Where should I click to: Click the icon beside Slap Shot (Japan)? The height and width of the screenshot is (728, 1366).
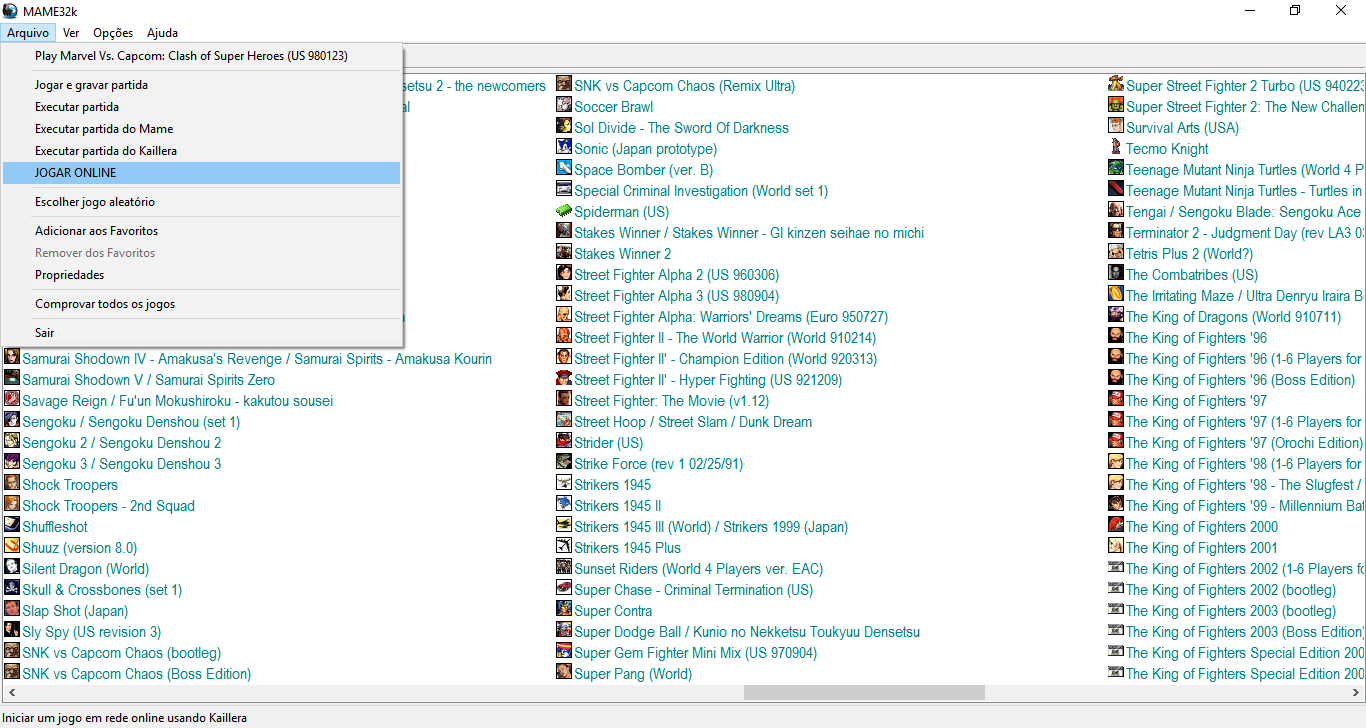pyautogui.click(x=12, y=610)
